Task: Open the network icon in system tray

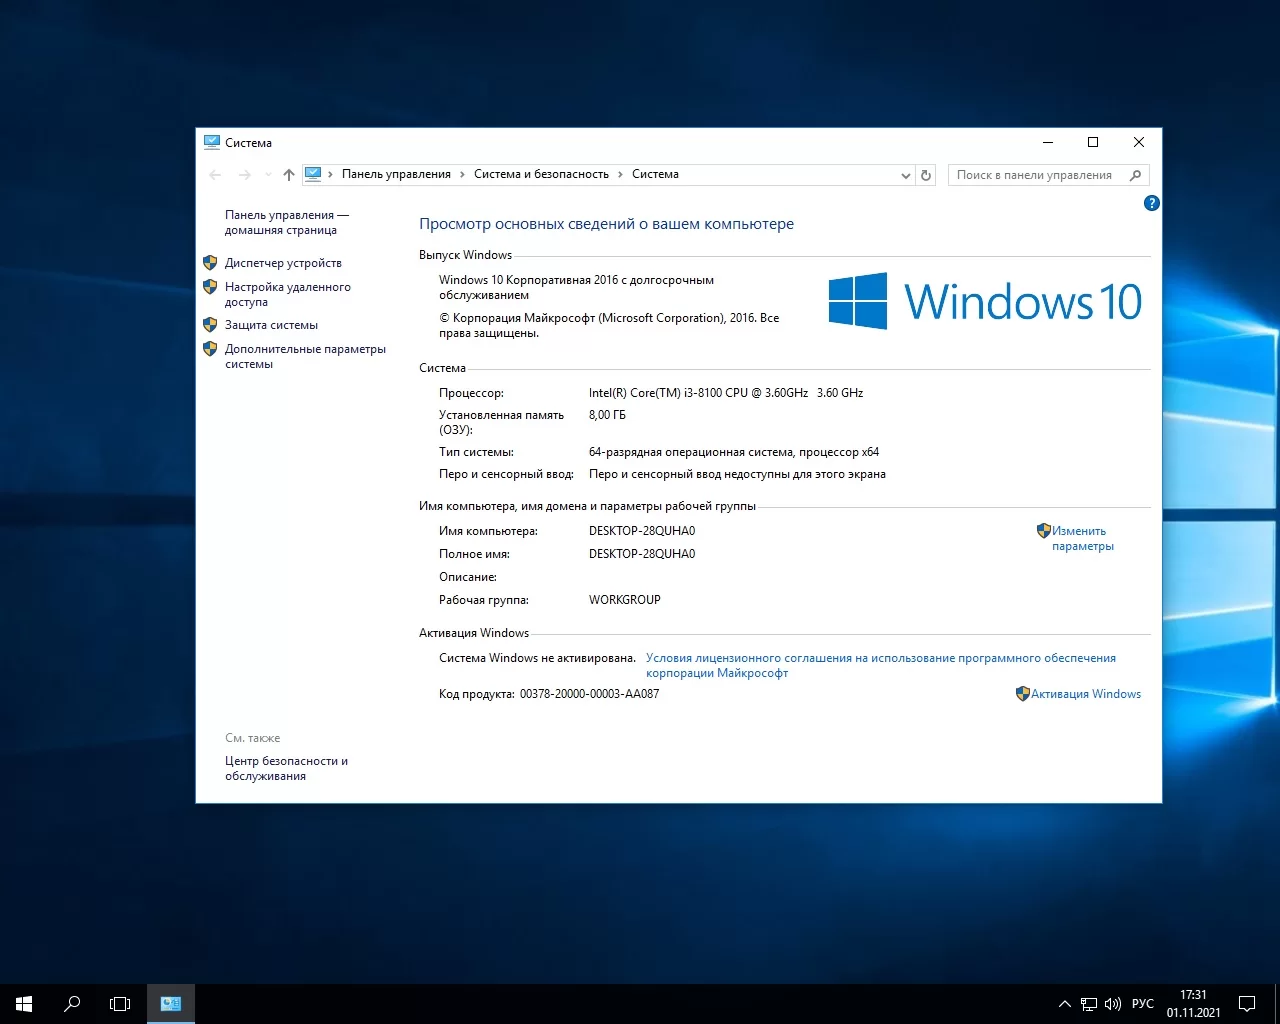Action: point(1089,1003)
